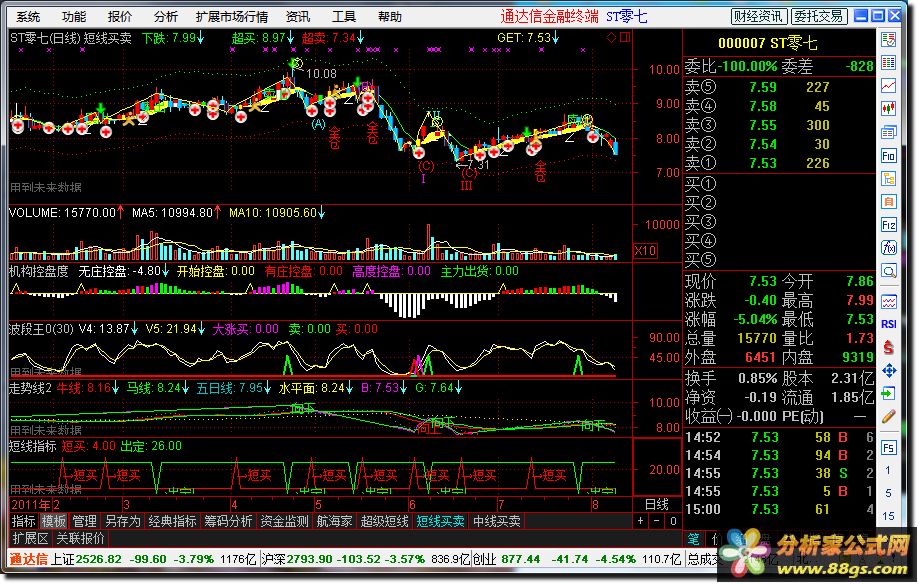Click the X10 volume scale box
The image size is (919, 584).
645,251
